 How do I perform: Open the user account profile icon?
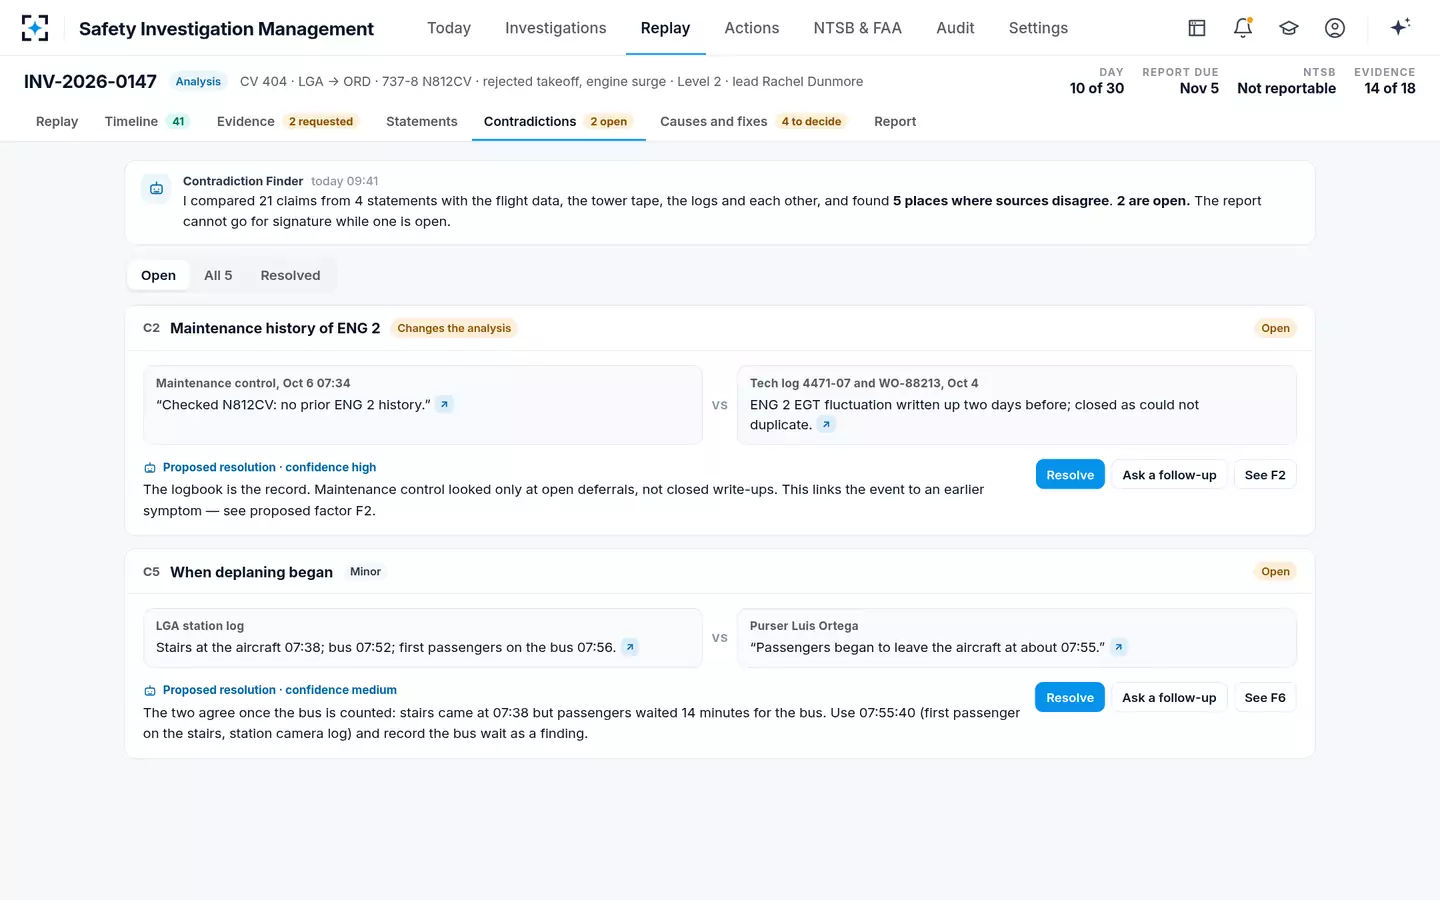[x=1335, y=28]
